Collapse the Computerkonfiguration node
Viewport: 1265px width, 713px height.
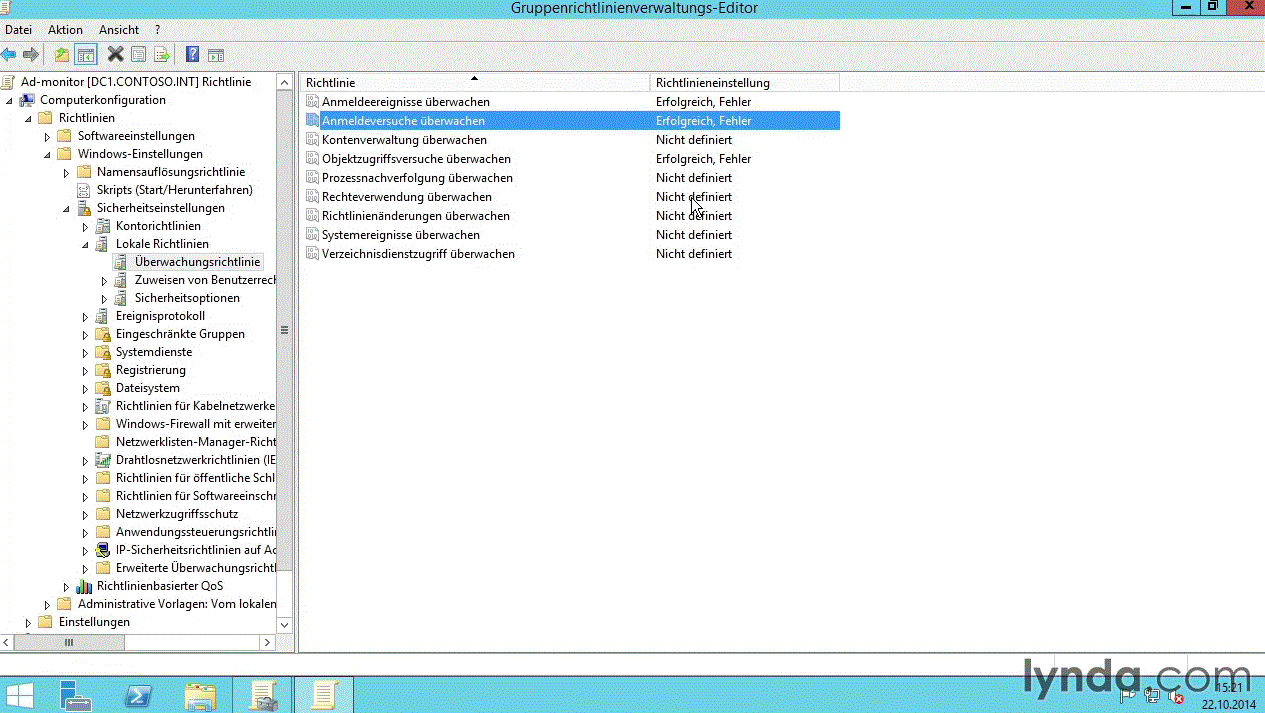pos(9,101)
